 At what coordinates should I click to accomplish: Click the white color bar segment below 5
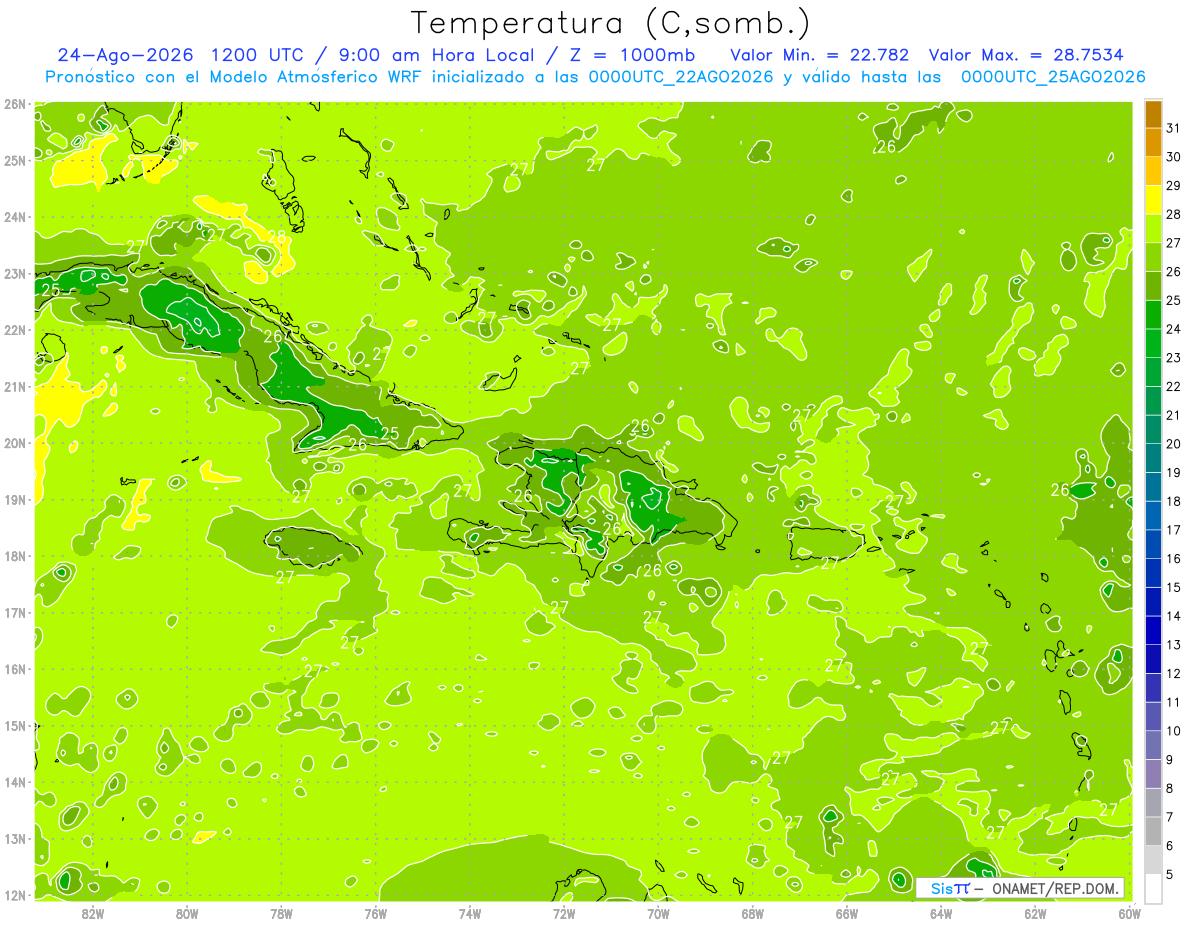coord(1153,888)
